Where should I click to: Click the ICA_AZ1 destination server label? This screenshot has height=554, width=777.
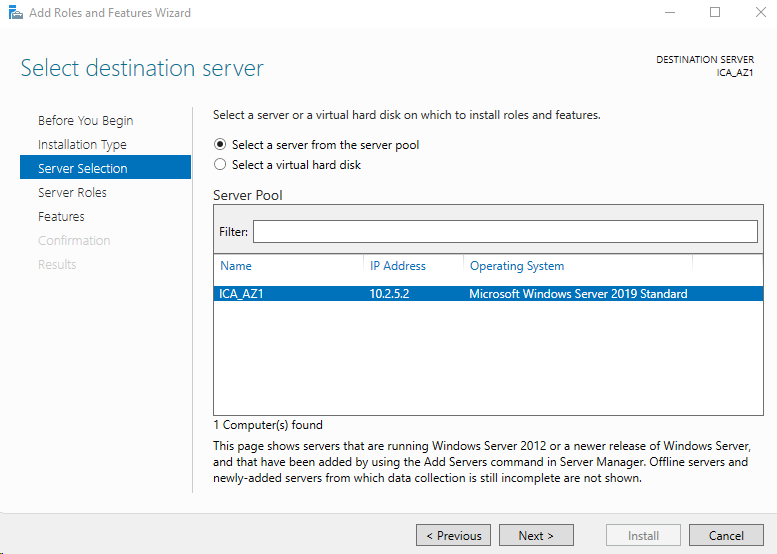coord(734,73)
